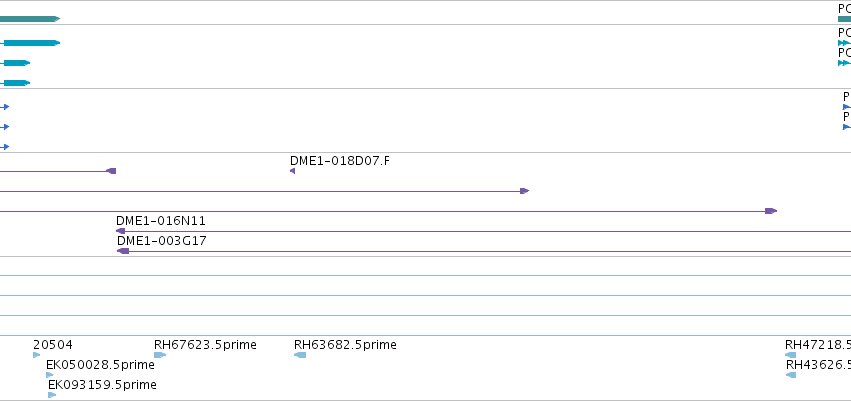851x401 pixels.
Task: Select the DME1-016N11 clone arrowhead
Action: (x=120, y=231)
